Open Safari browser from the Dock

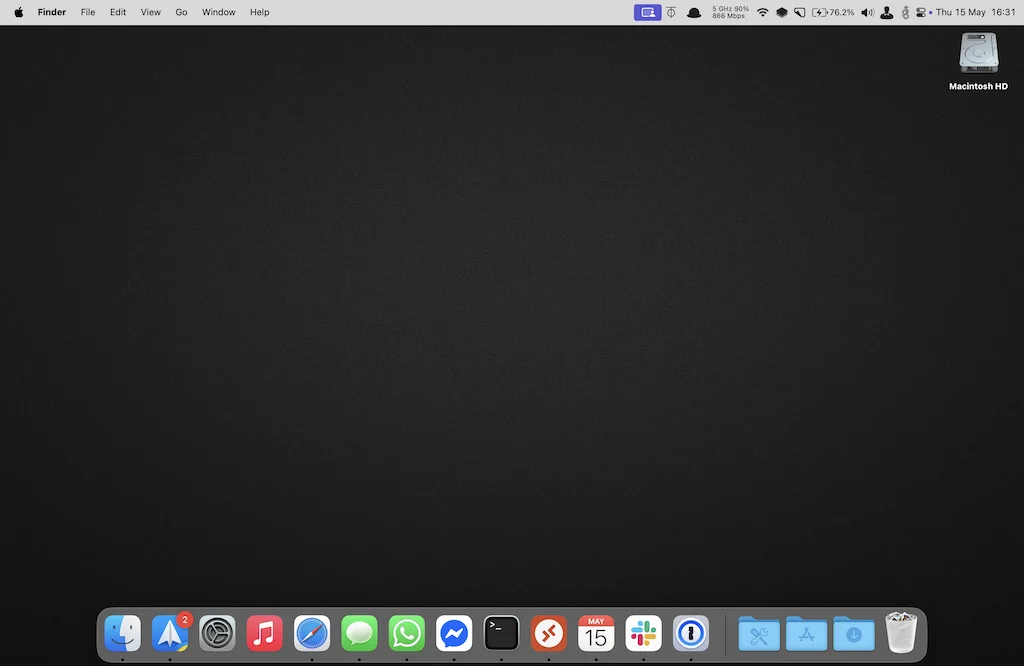point(312,633)
